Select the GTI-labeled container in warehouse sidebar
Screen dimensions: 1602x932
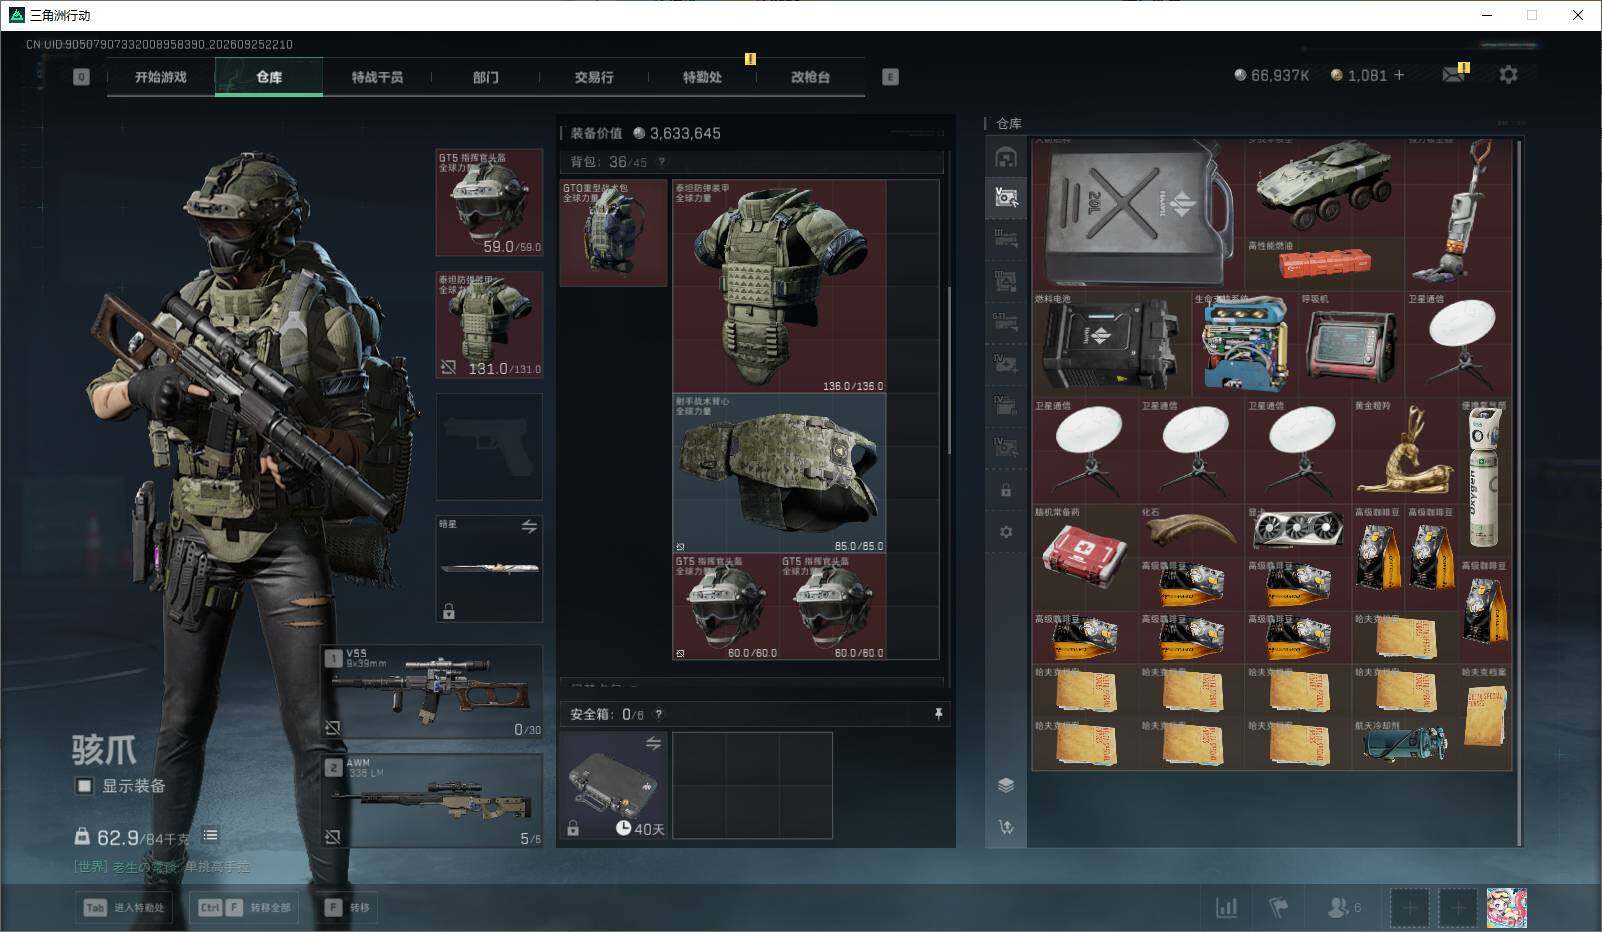point(1006,322)
